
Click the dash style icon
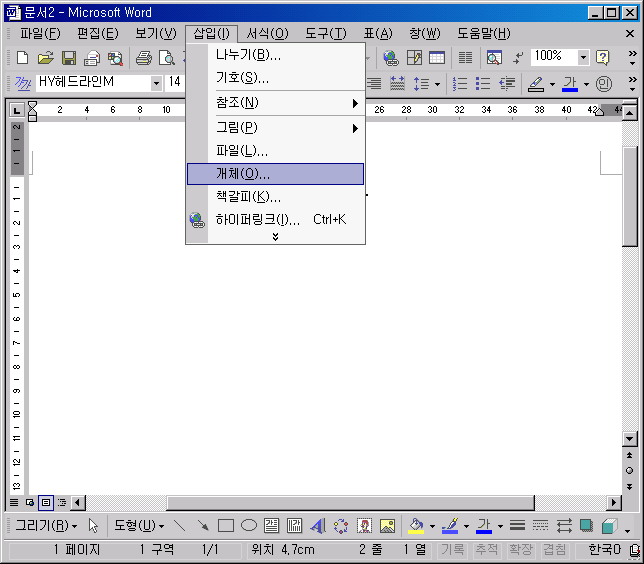[x=540, y=525]
